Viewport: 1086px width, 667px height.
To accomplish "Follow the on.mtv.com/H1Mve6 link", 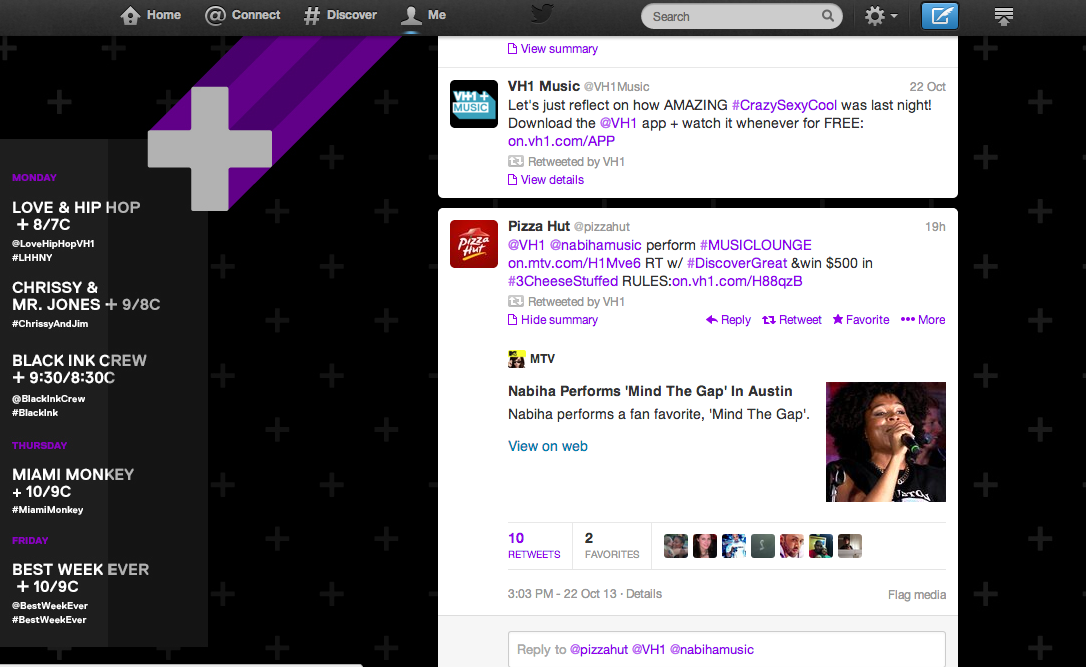I will pos(574,263).
